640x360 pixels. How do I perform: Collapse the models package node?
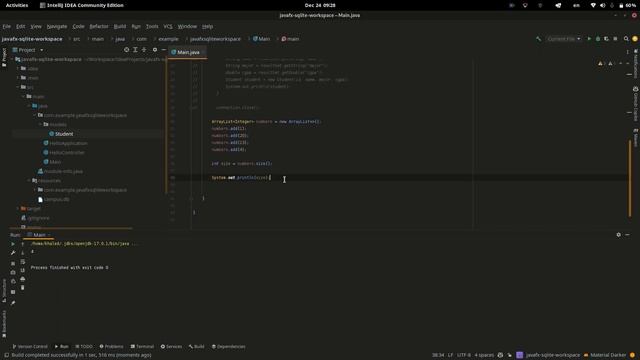tap(40, 124)
